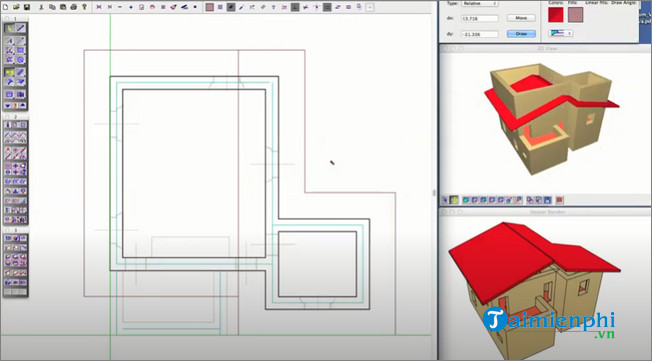Click the dark highlighted pen button in the top toolbar
Screen dimensions: 652x361
(x=231, y=7)
